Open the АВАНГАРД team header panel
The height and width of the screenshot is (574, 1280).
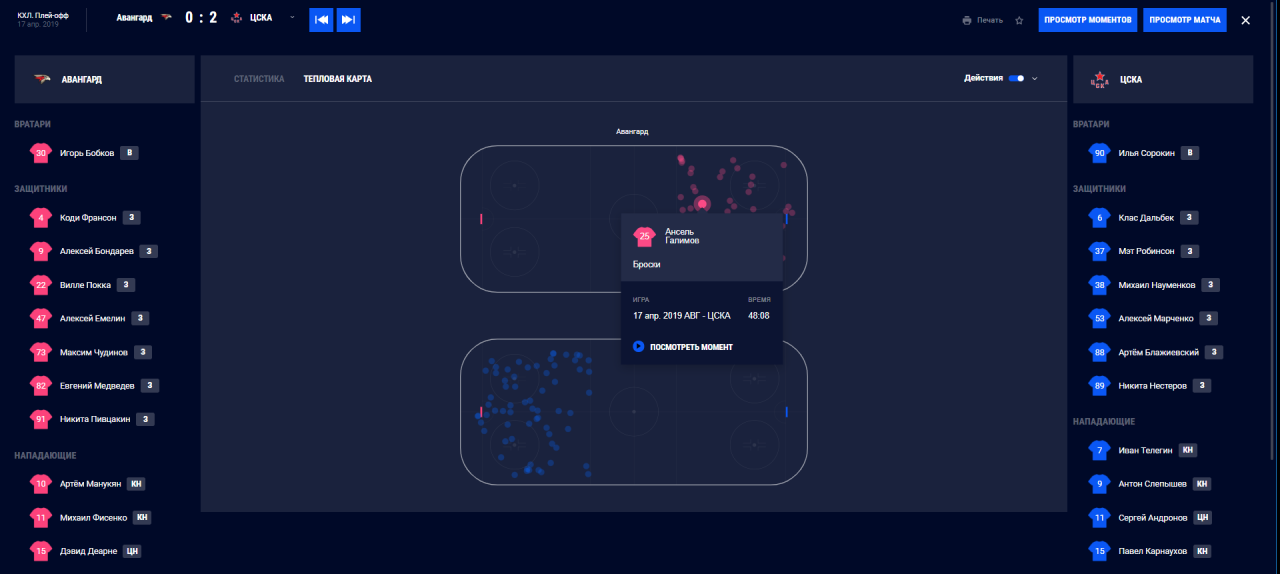pos(104,79)
